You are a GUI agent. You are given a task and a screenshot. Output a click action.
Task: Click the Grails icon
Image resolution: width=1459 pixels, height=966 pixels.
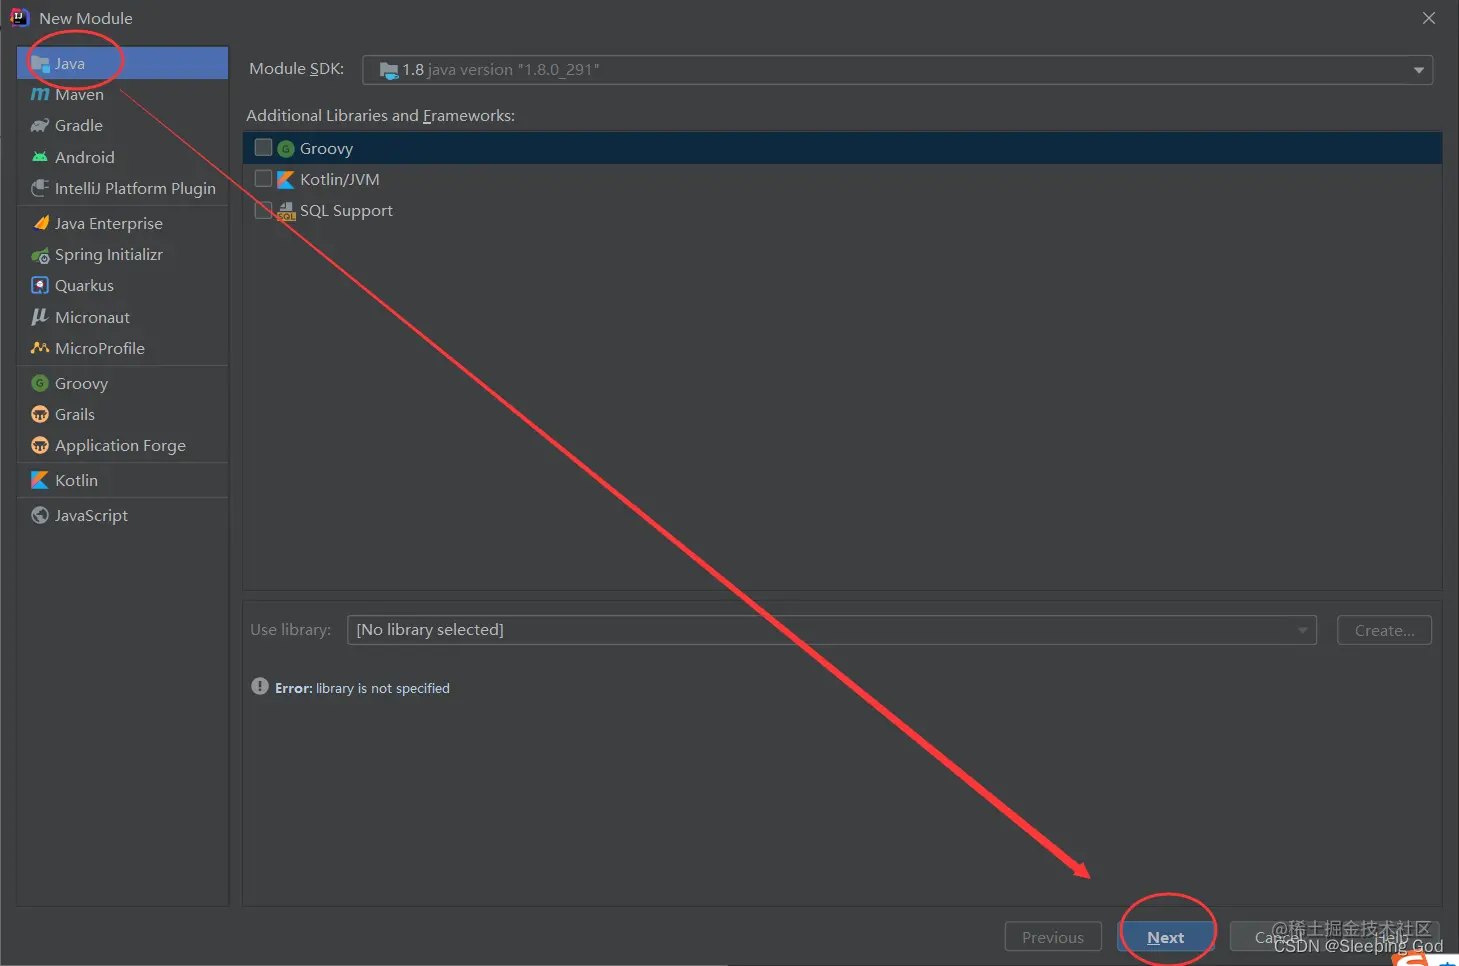tap(40, 414)
